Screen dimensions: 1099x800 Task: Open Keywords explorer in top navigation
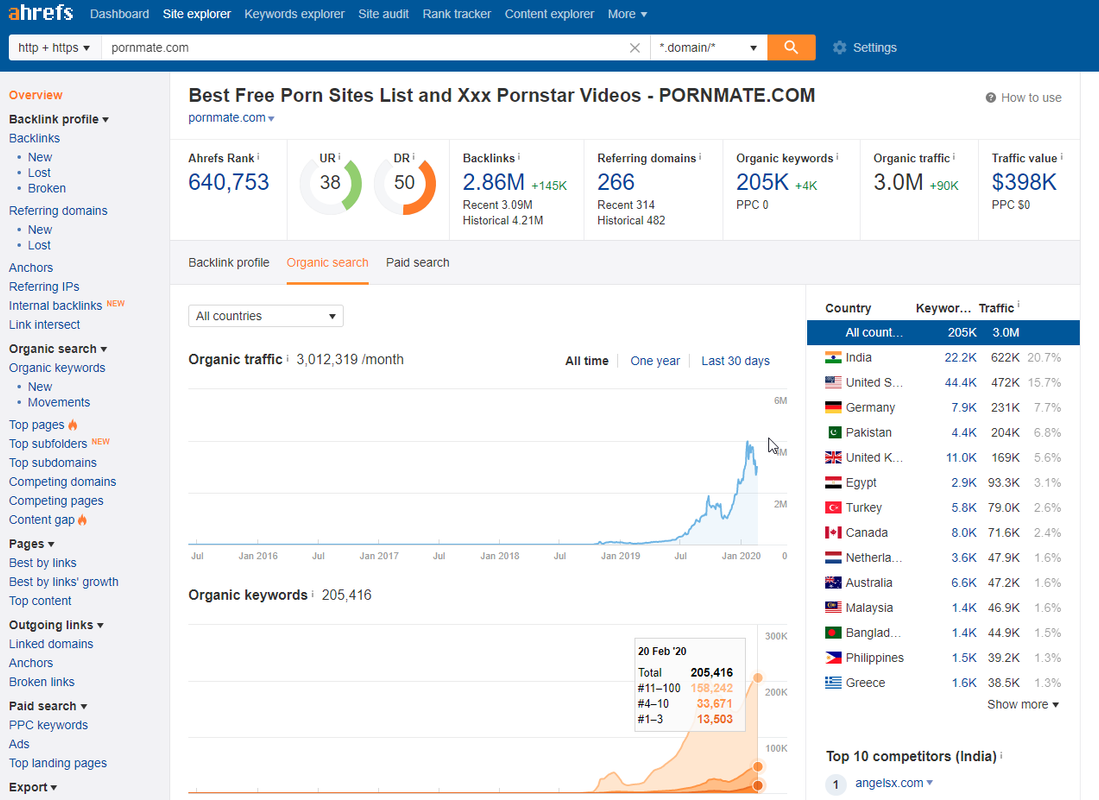294,14
